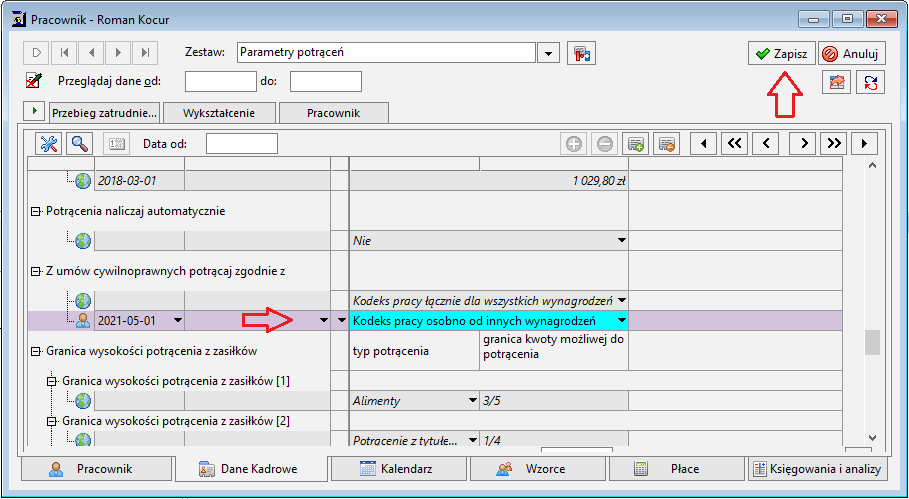
Task: Switch to Płace tab
Action: pyautogui.click(x=676, y=469)
